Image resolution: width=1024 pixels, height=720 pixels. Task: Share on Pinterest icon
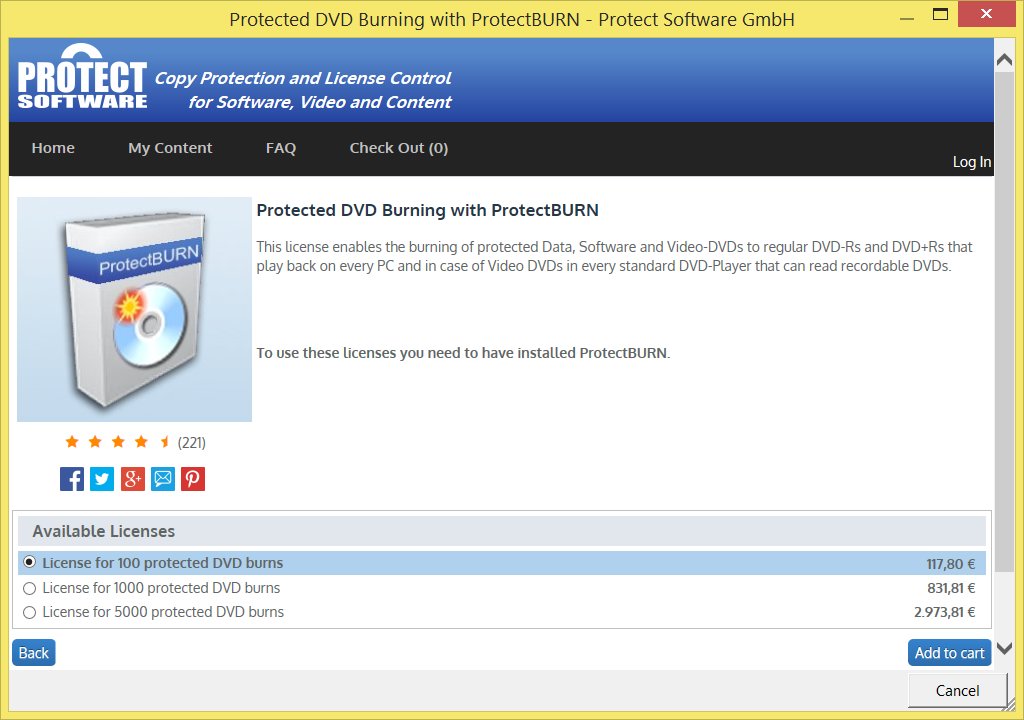(193, 479)
